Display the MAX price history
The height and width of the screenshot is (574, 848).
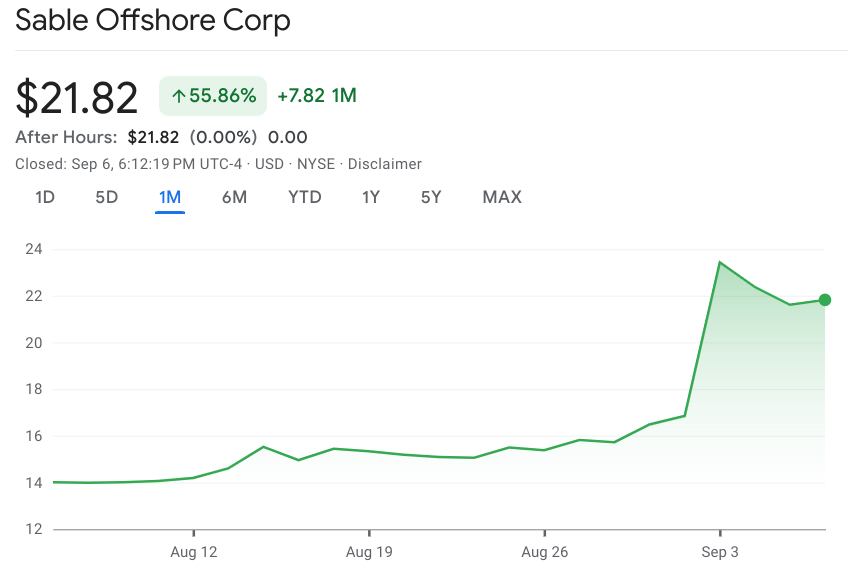coord(502,197)
